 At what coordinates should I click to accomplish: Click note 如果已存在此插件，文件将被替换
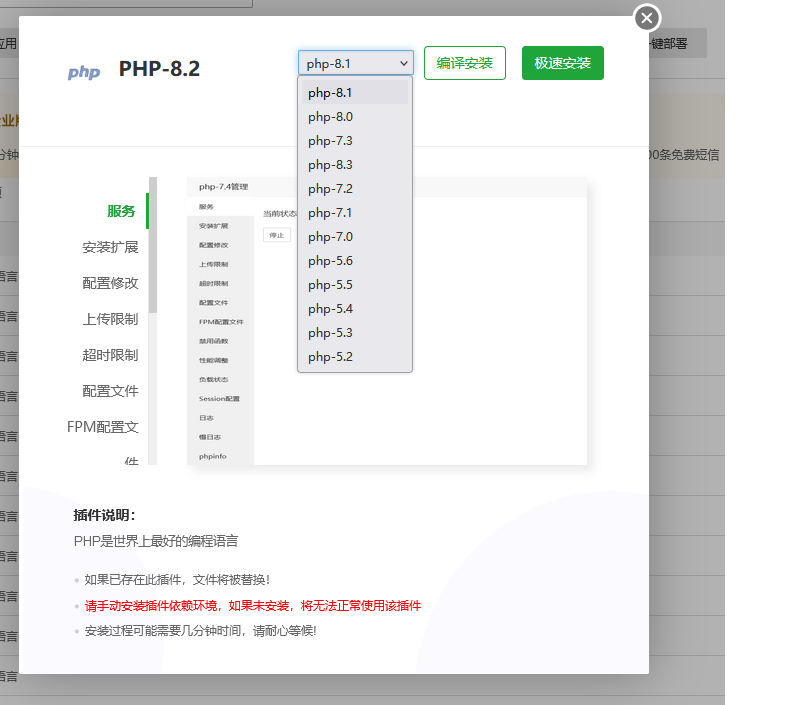[x=177, y=580]
